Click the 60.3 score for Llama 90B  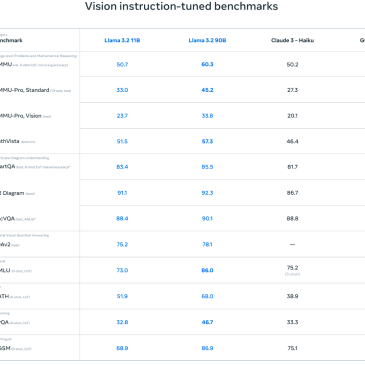[x=207, y=64]
